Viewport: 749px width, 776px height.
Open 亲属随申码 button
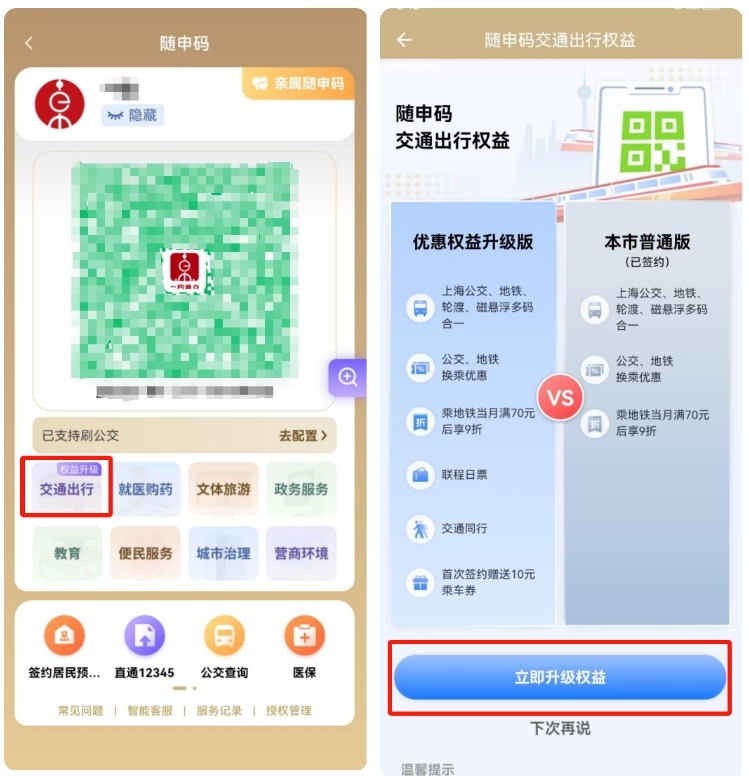pyautogui.click(x=299, y=83)
